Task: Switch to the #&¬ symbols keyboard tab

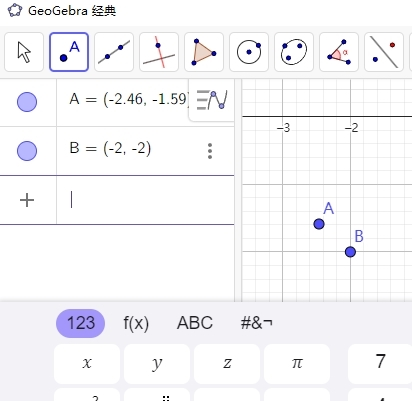Action: click(x=257, y=323)
